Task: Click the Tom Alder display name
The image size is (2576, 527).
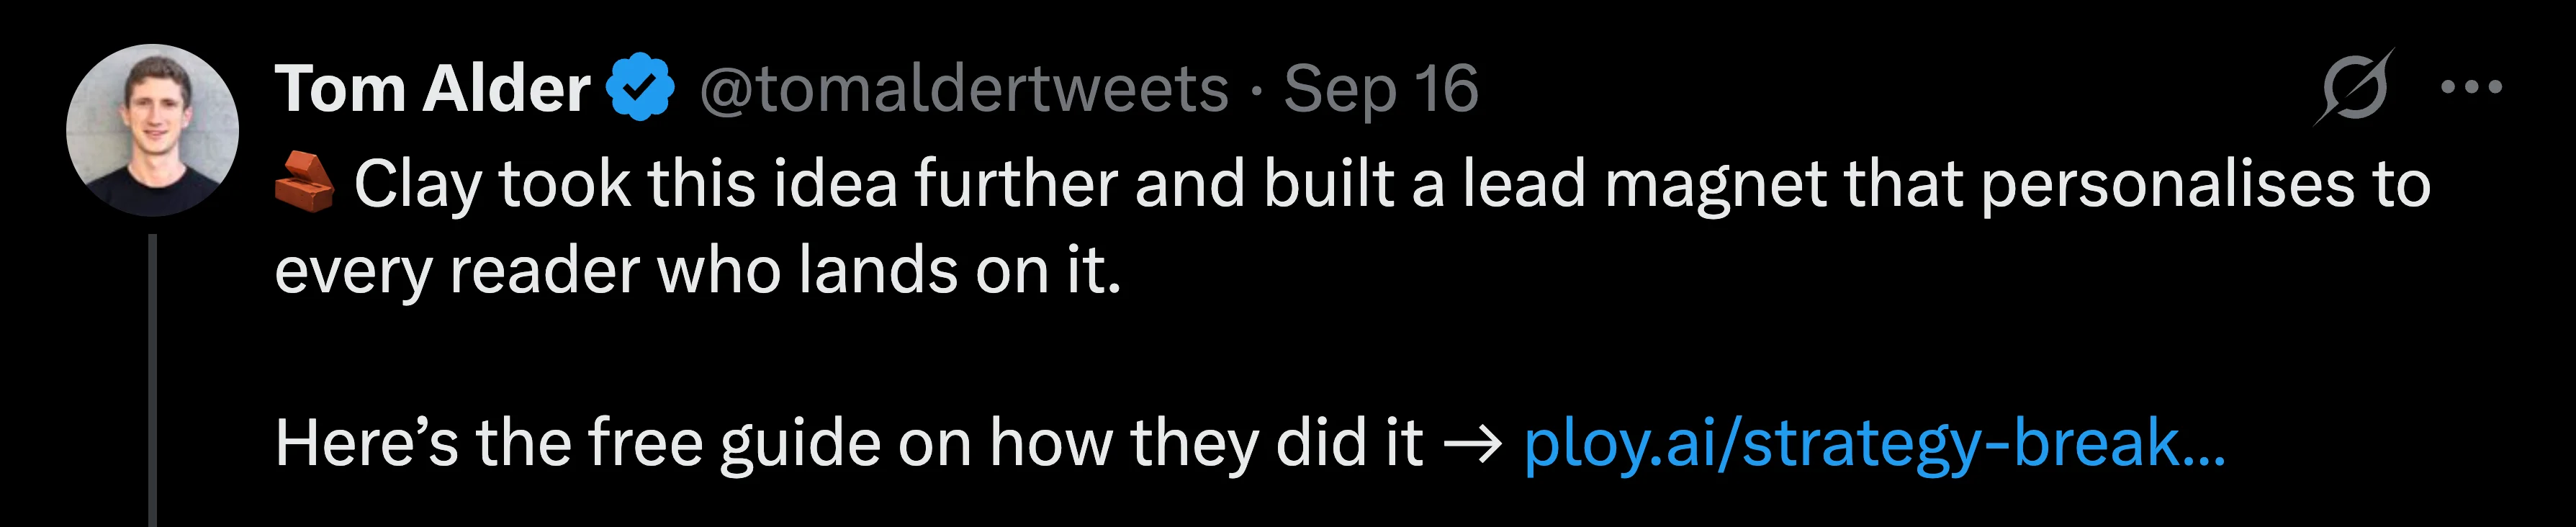Action: point(432,89)
